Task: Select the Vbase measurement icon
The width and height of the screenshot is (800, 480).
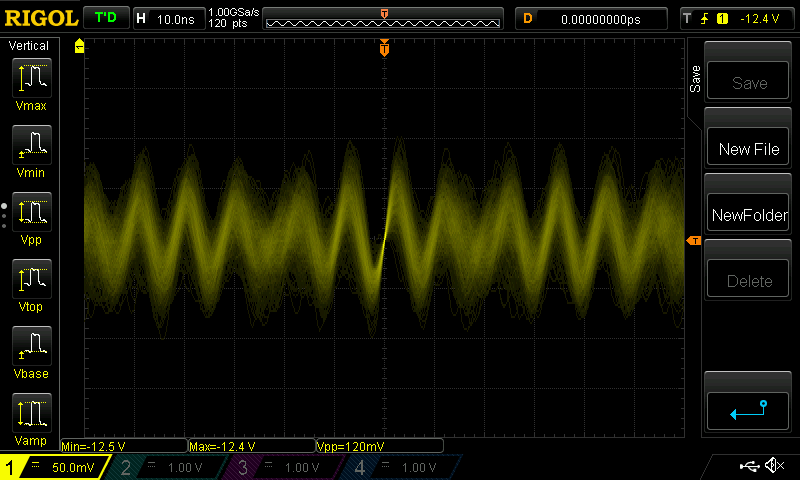Action: tap(31, 350)
